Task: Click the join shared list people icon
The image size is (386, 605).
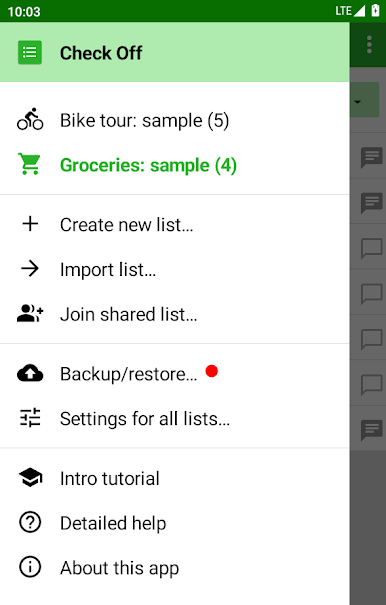Action: click(30, 313)
